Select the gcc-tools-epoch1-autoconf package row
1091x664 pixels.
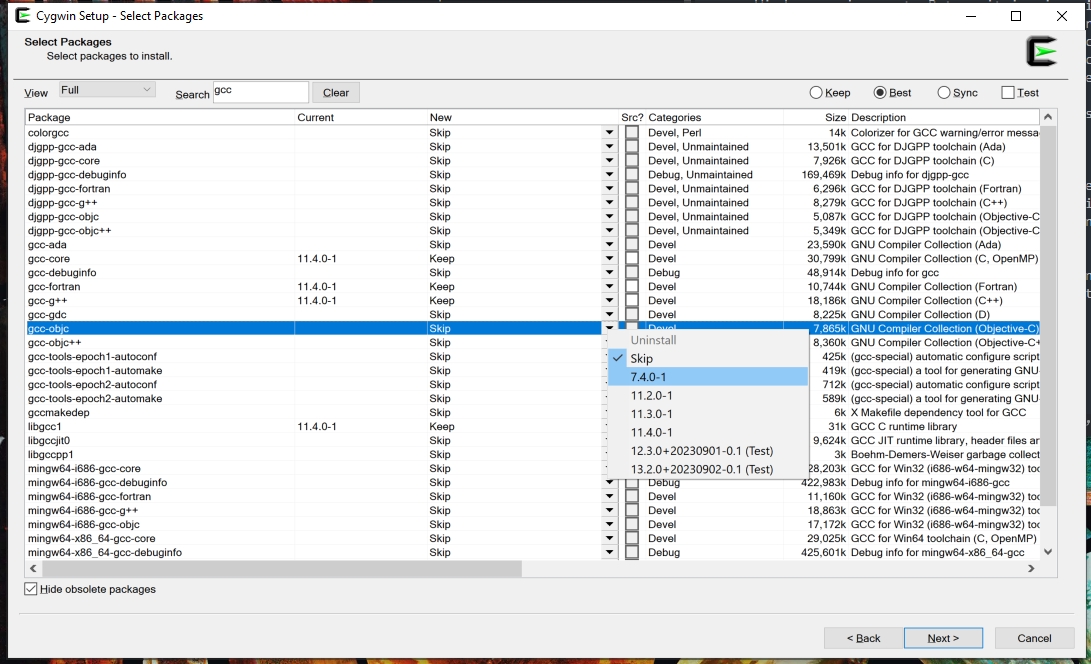pos(532,356)
